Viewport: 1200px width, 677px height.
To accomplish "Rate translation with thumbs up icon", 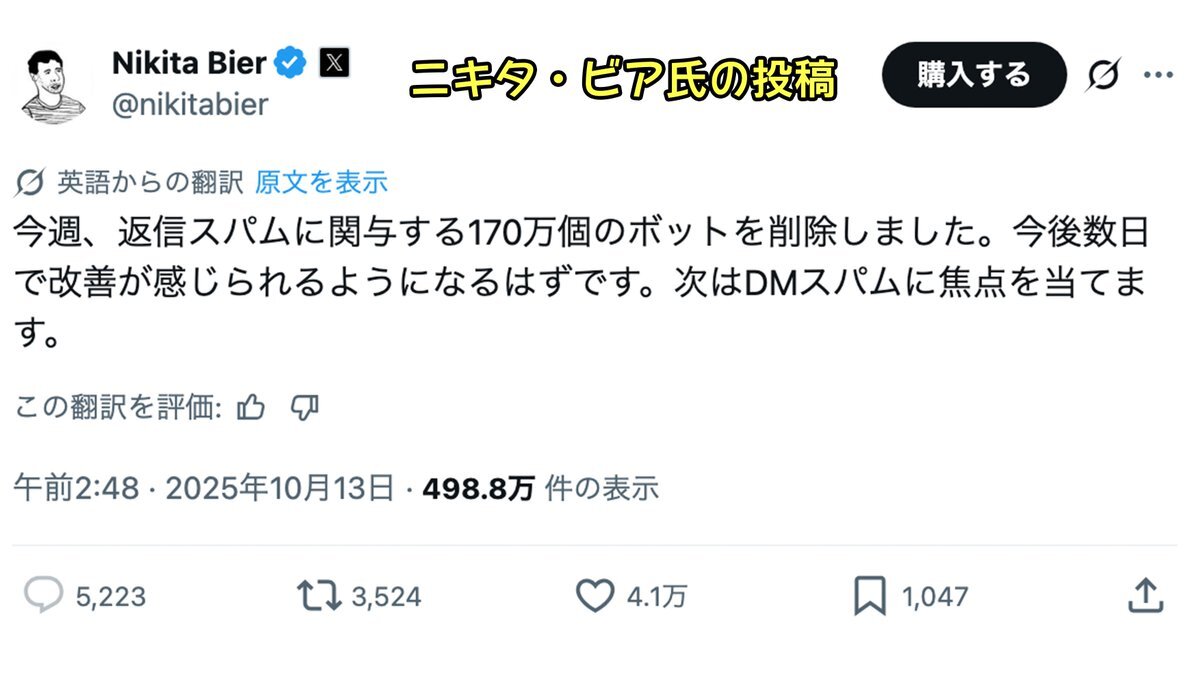I will [252, 407].
